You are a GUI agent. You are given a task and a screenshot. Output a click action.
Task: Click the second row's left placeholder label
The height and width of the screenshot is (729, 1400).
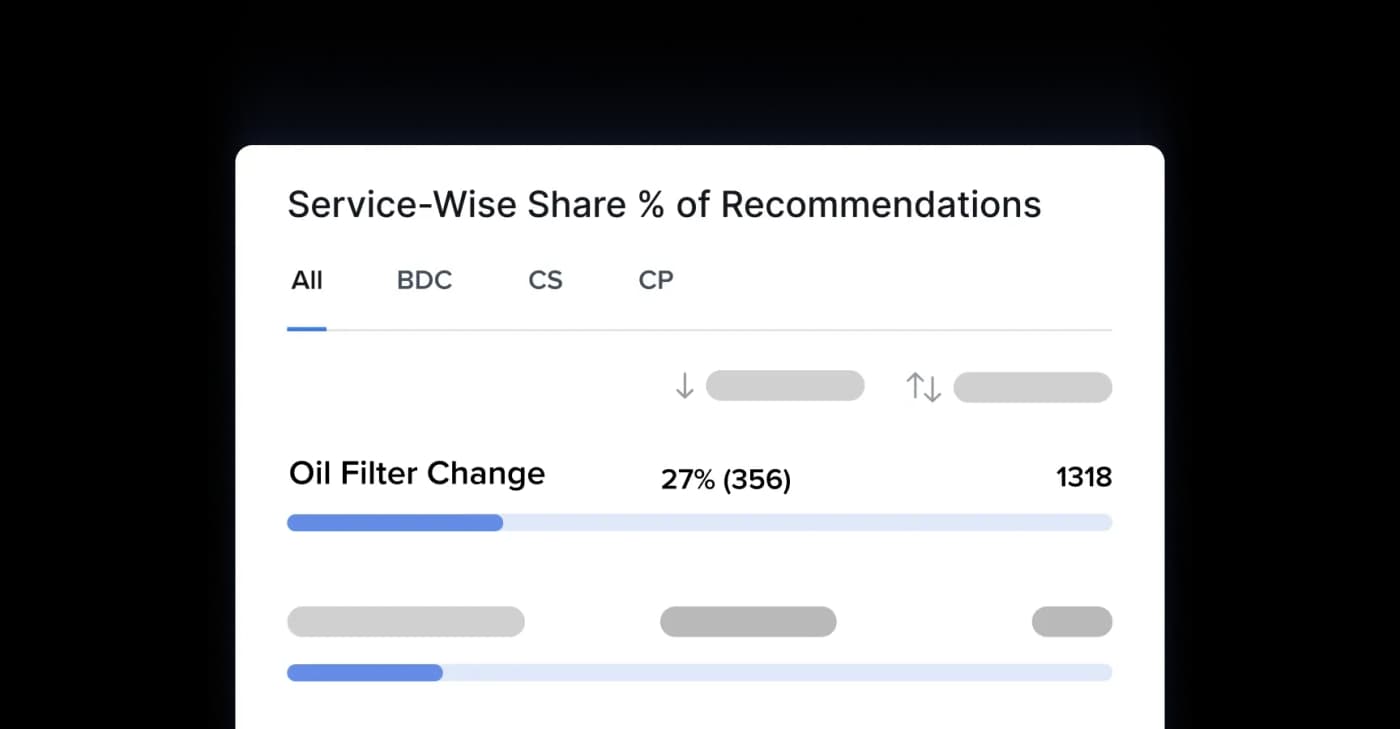coord(405,621)
